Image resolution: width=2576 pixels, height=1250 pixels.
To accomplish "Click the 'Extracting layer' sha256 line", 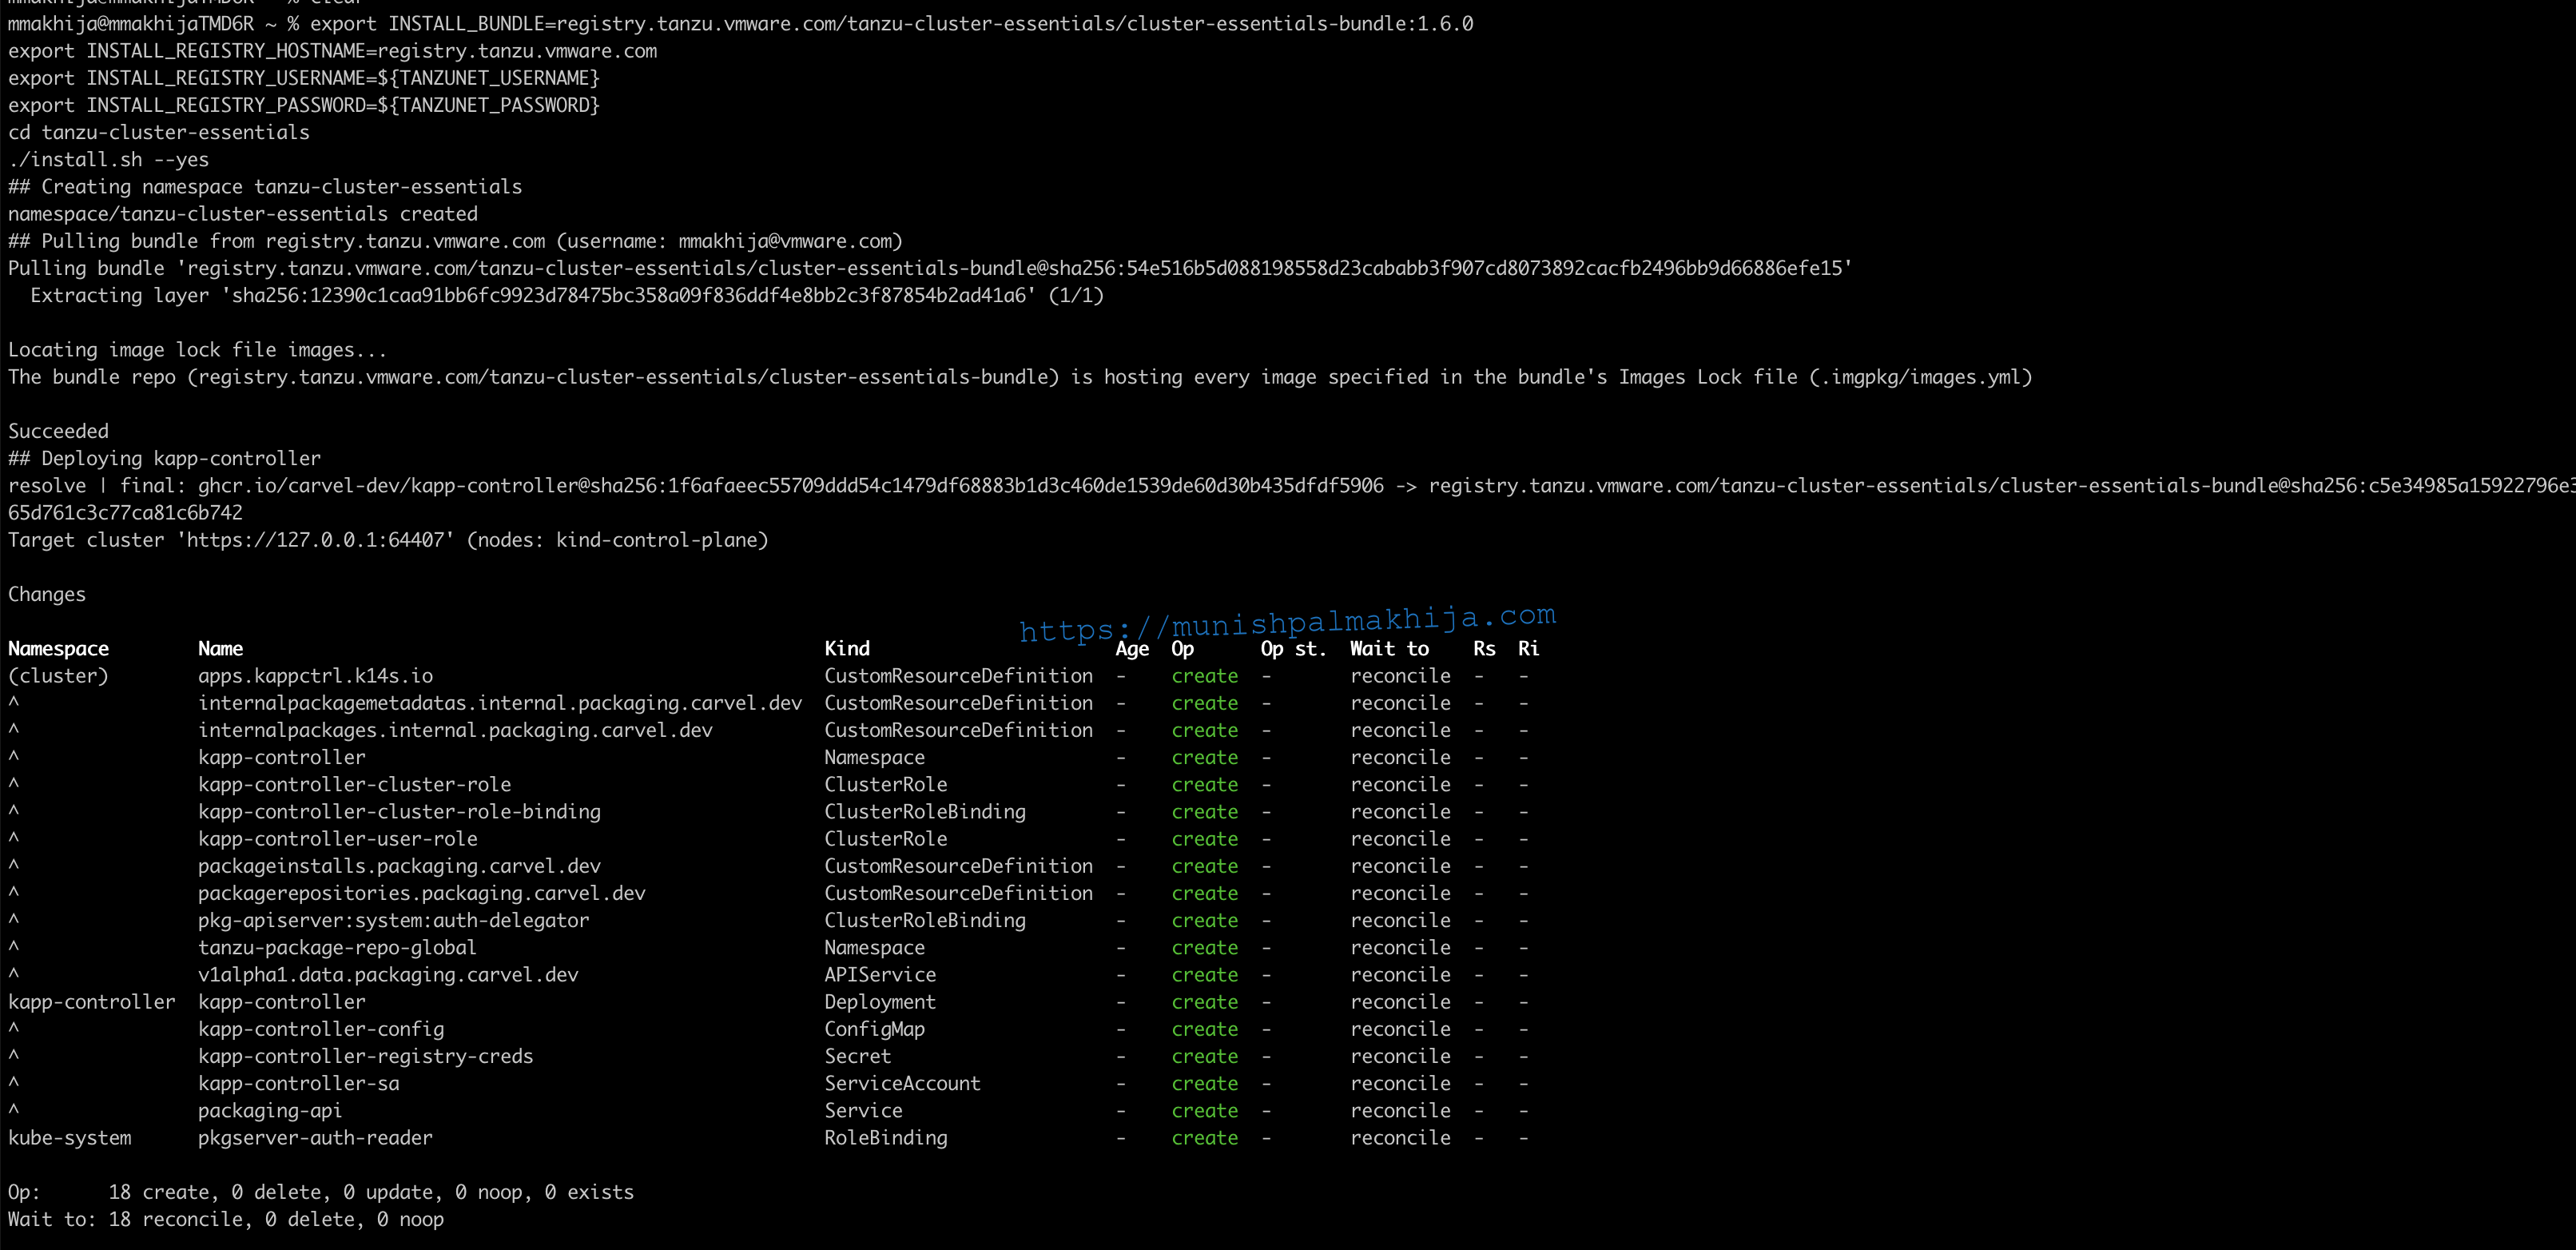I will click(x=567, y=295).
